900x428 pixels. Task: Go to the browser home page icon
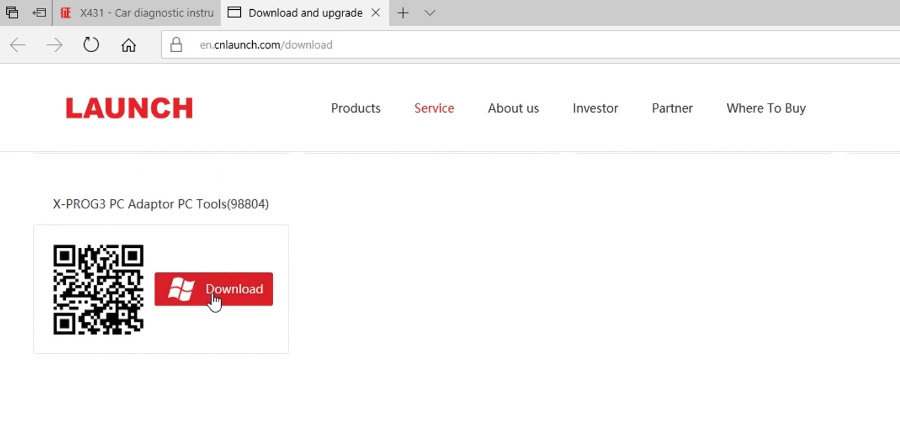point(129,45)
